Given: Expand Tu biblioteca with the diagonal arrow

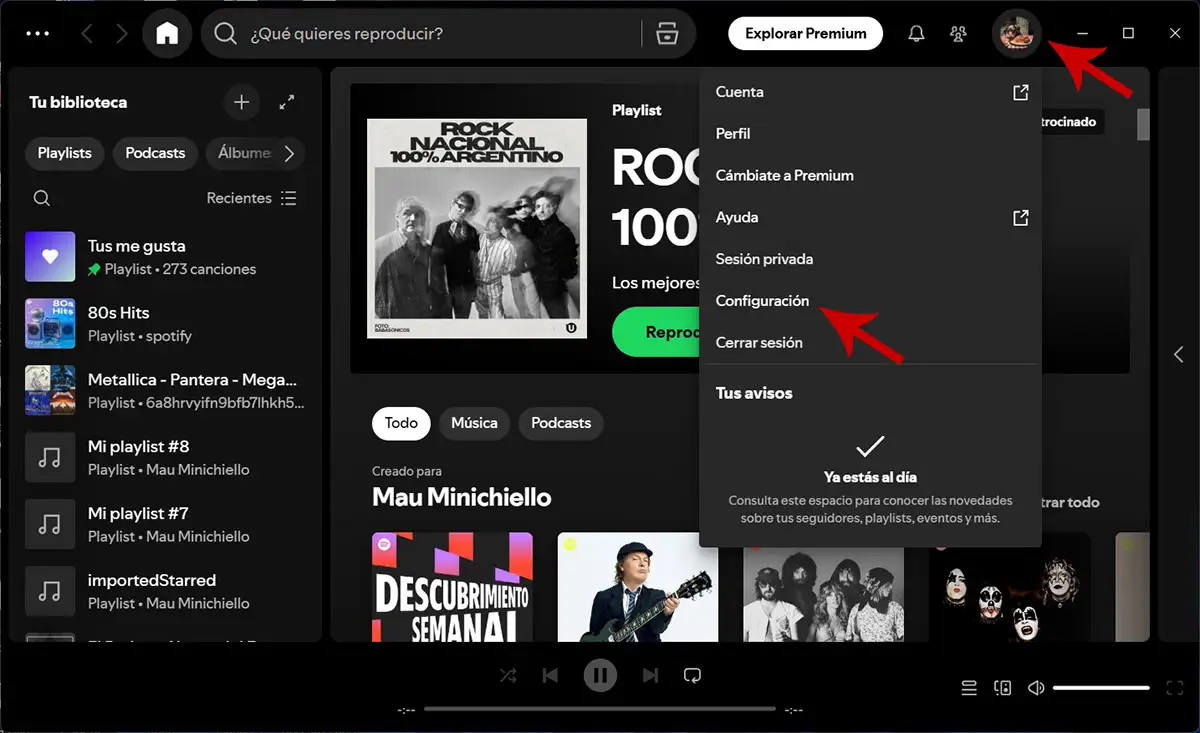Looking at the screenshot, I should (288, 102).
